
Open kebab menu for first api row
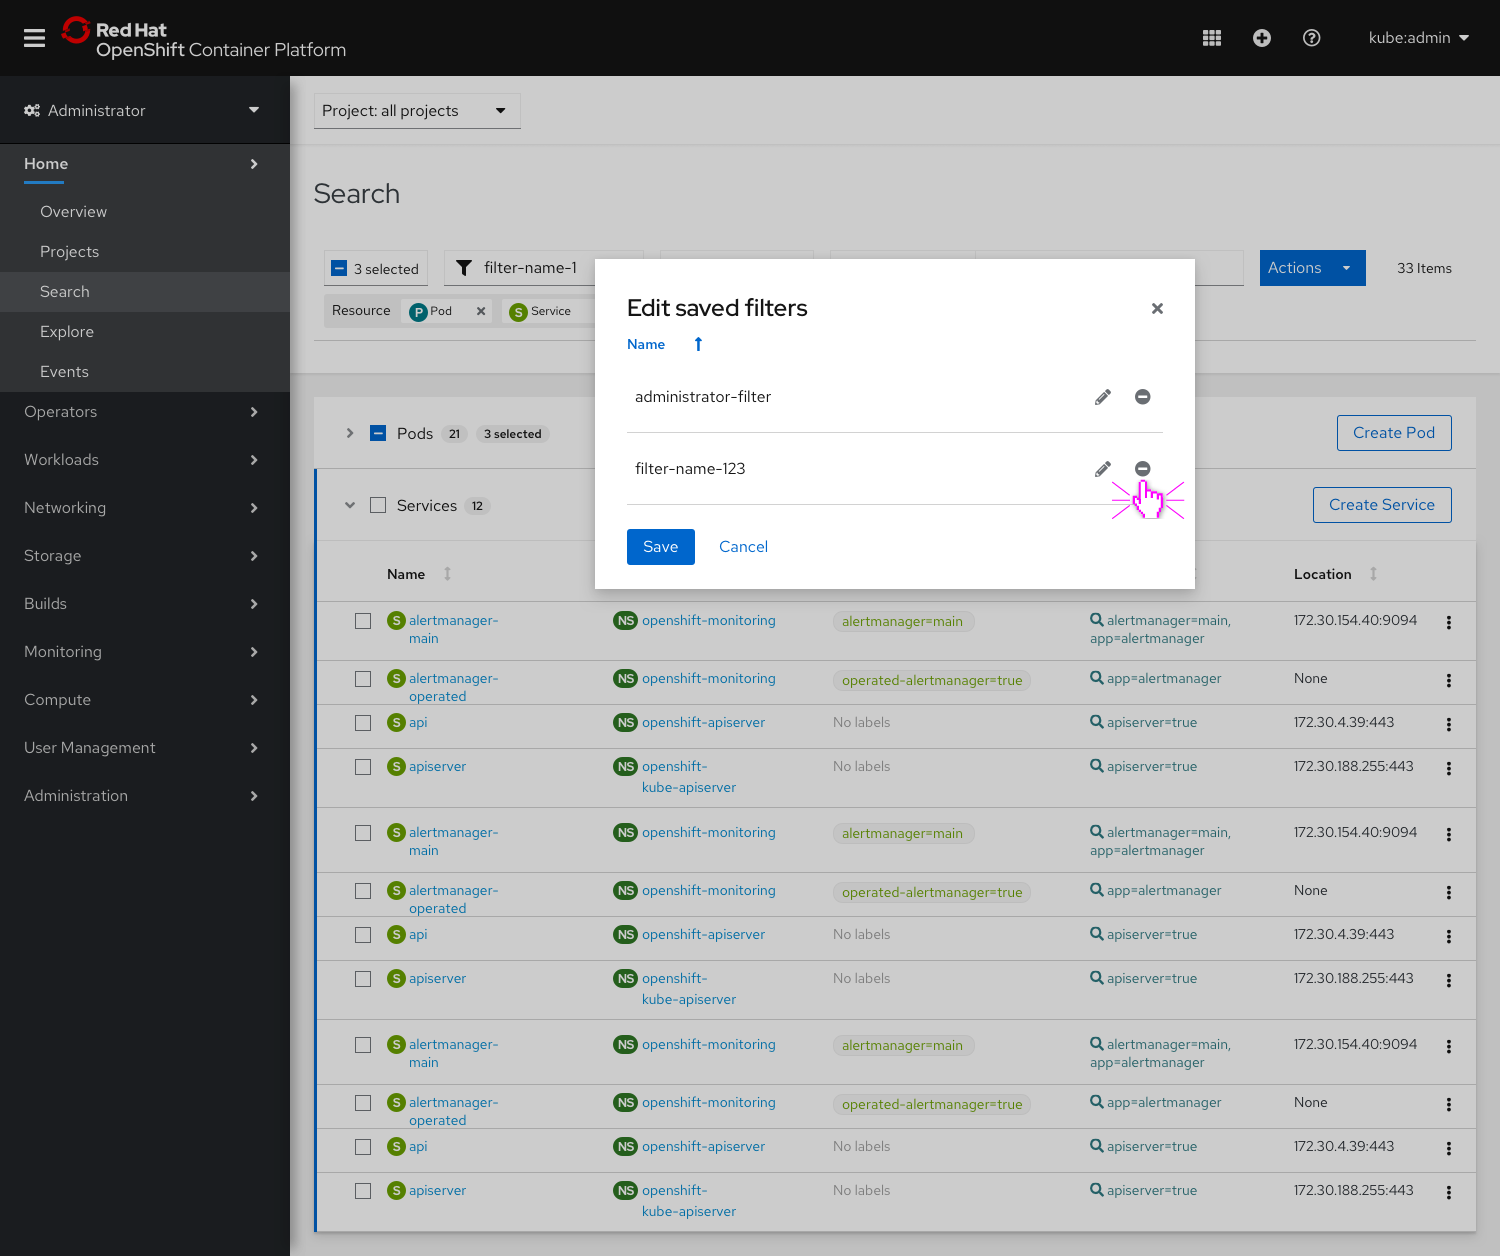1448,725
